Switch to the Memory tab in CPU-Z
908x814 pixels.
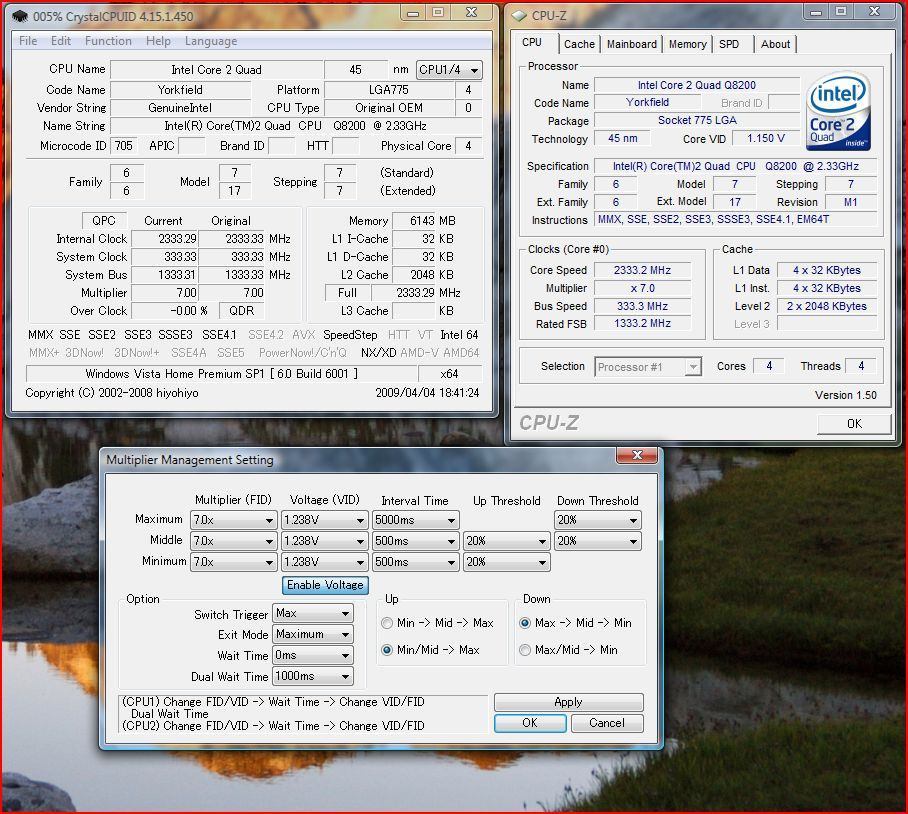(687, 44)
